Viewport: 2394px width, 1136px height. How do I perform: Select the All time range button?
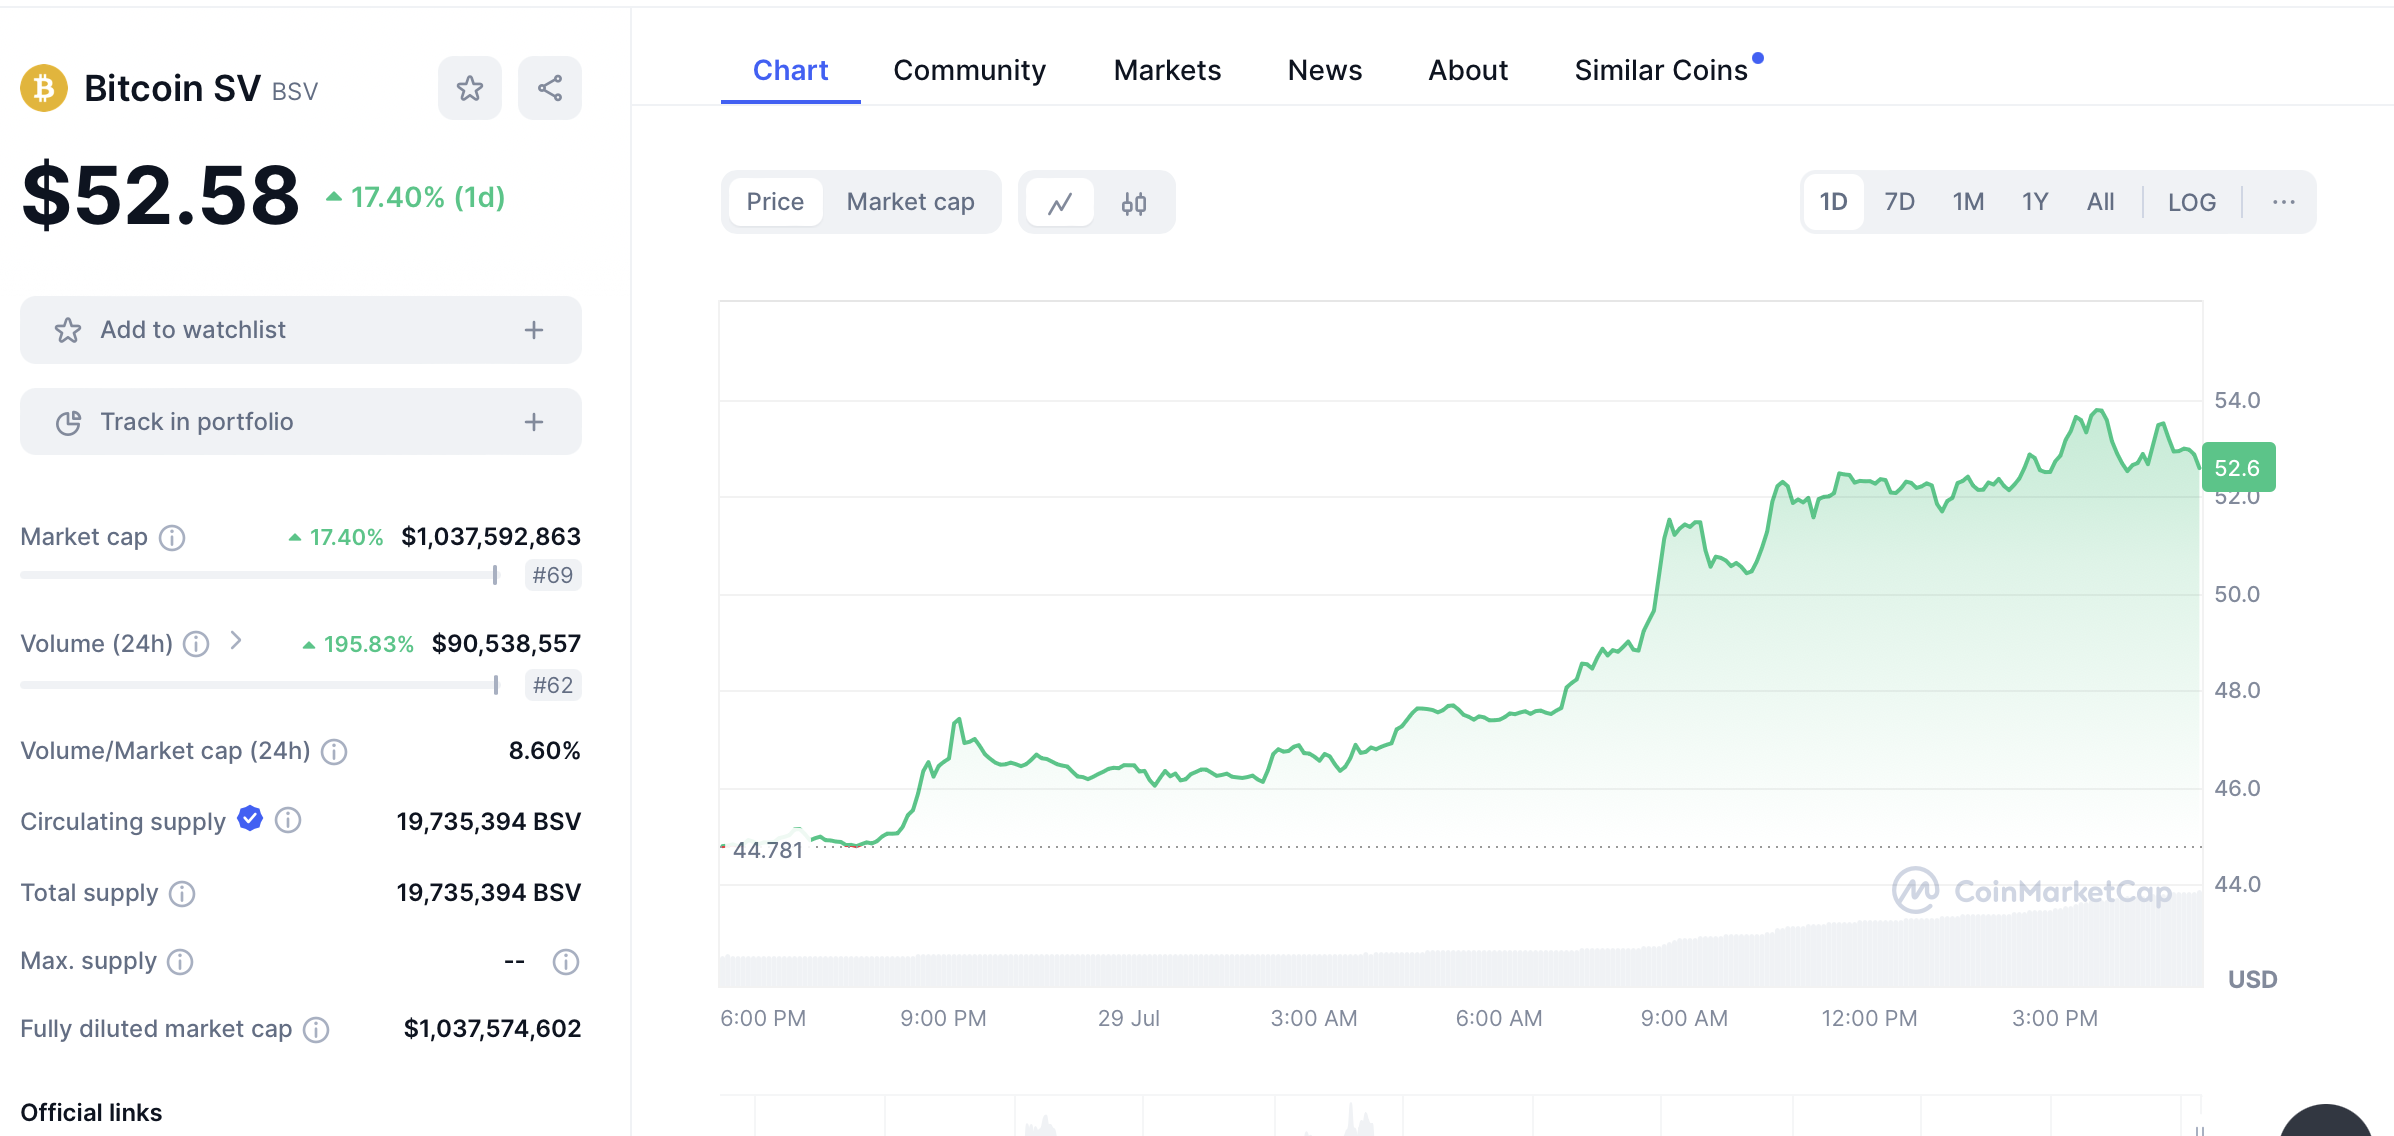(x=2100, y=202)
